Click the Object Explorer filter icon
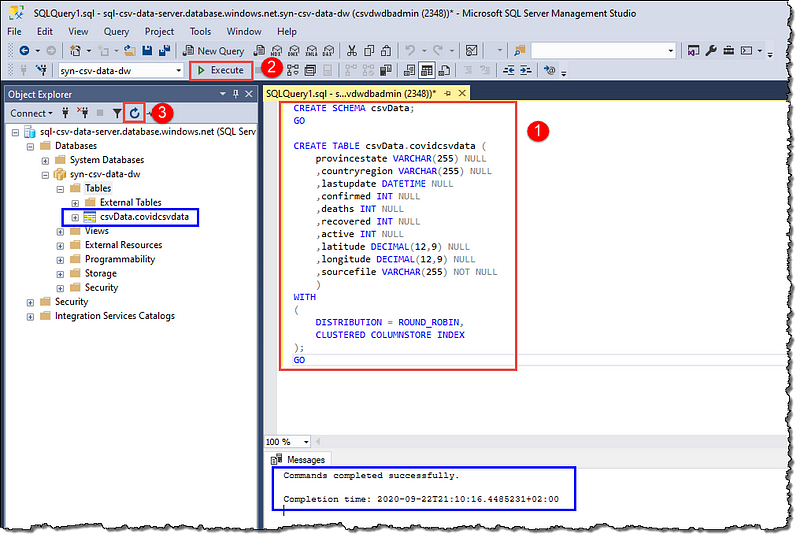Viewport: 800px width, 538px height. point(117,113)
